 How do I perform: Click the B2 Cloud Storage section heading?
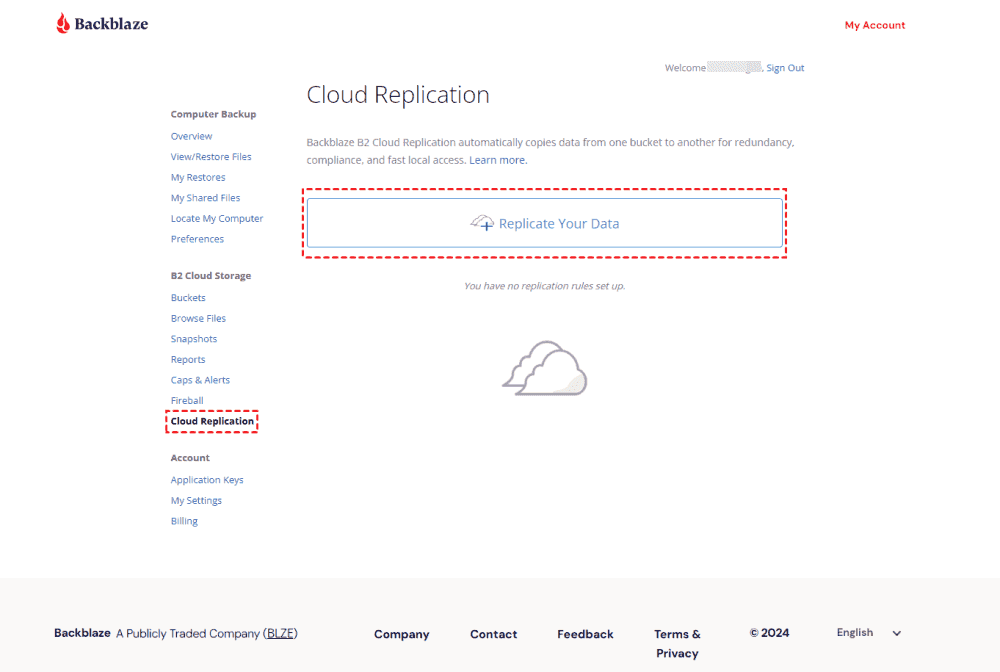pyautogui.click(x=210, y=275)
